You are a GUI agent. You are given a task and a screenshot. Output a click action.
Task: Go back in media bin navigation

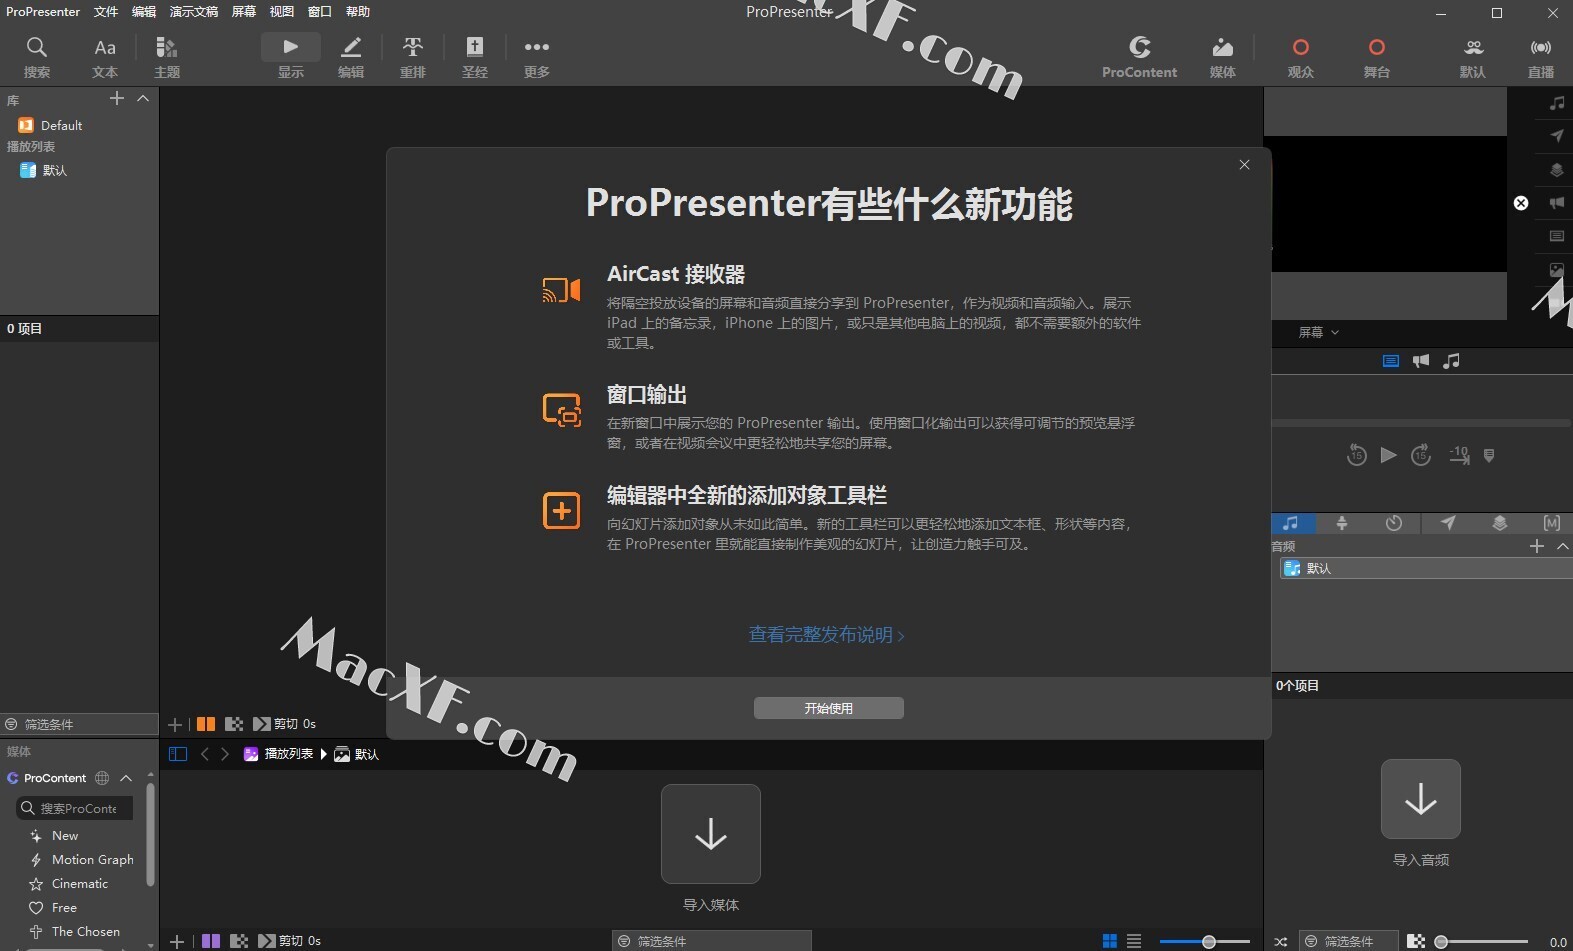(205, 754)
